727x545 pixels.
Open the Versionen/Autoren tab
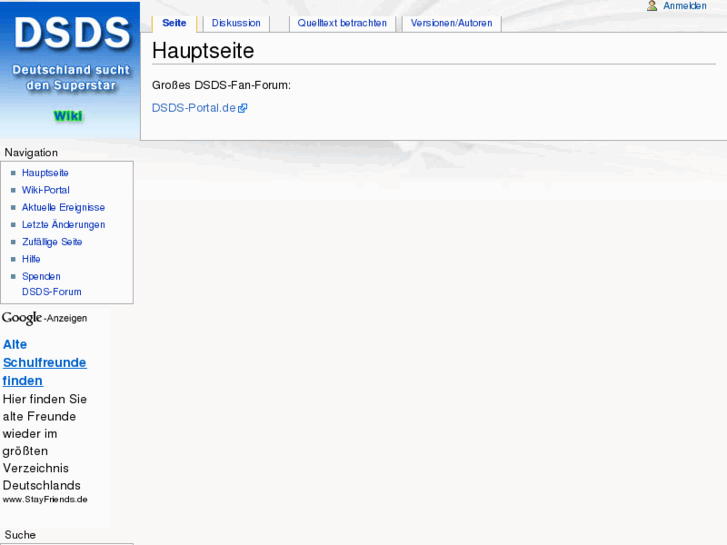tap(452, 23)
